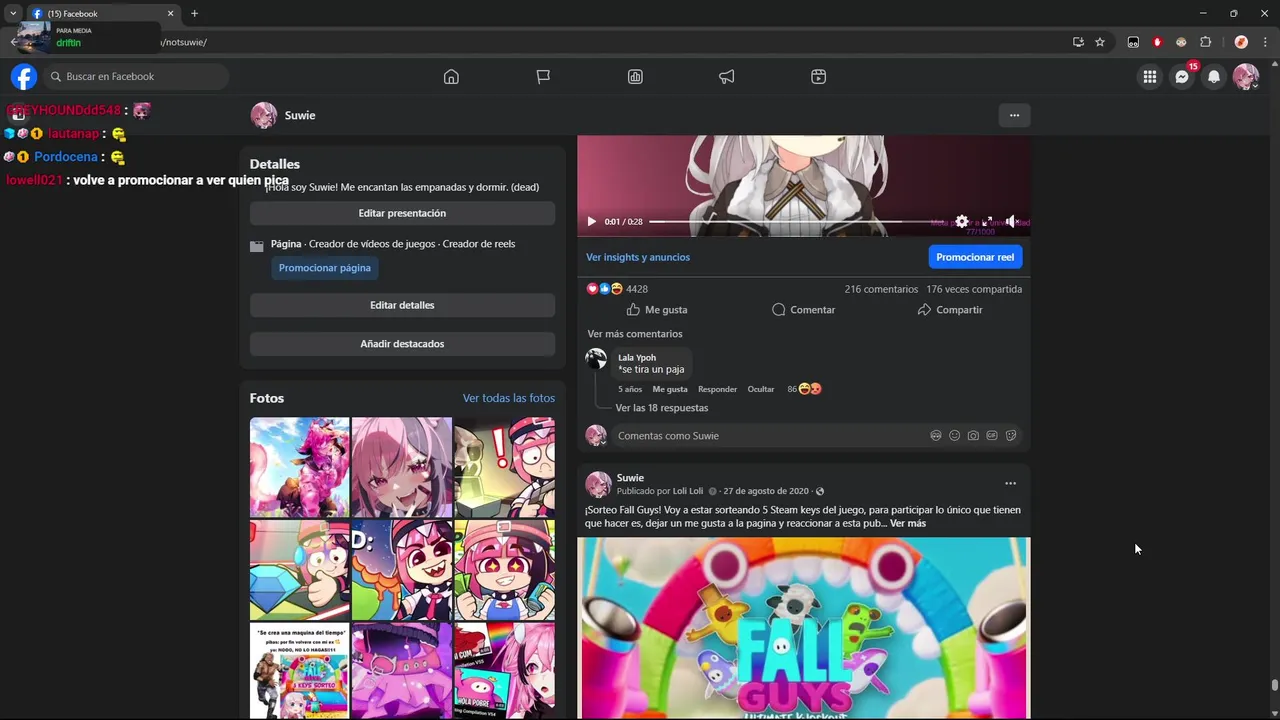Open the Fall Guys post options menu
Viewport: 1280px width, 720px height.
pyautogui.click(x=1010, y=484)
